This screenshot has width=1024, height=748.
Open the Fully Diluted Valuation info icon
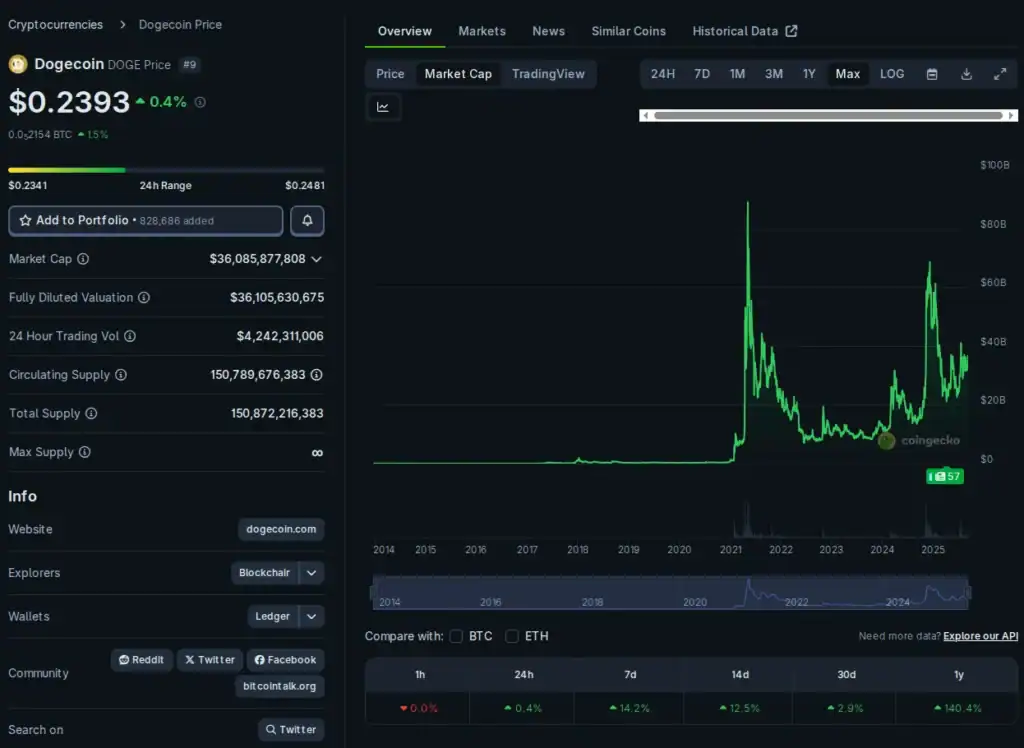(x=144, y=297)
